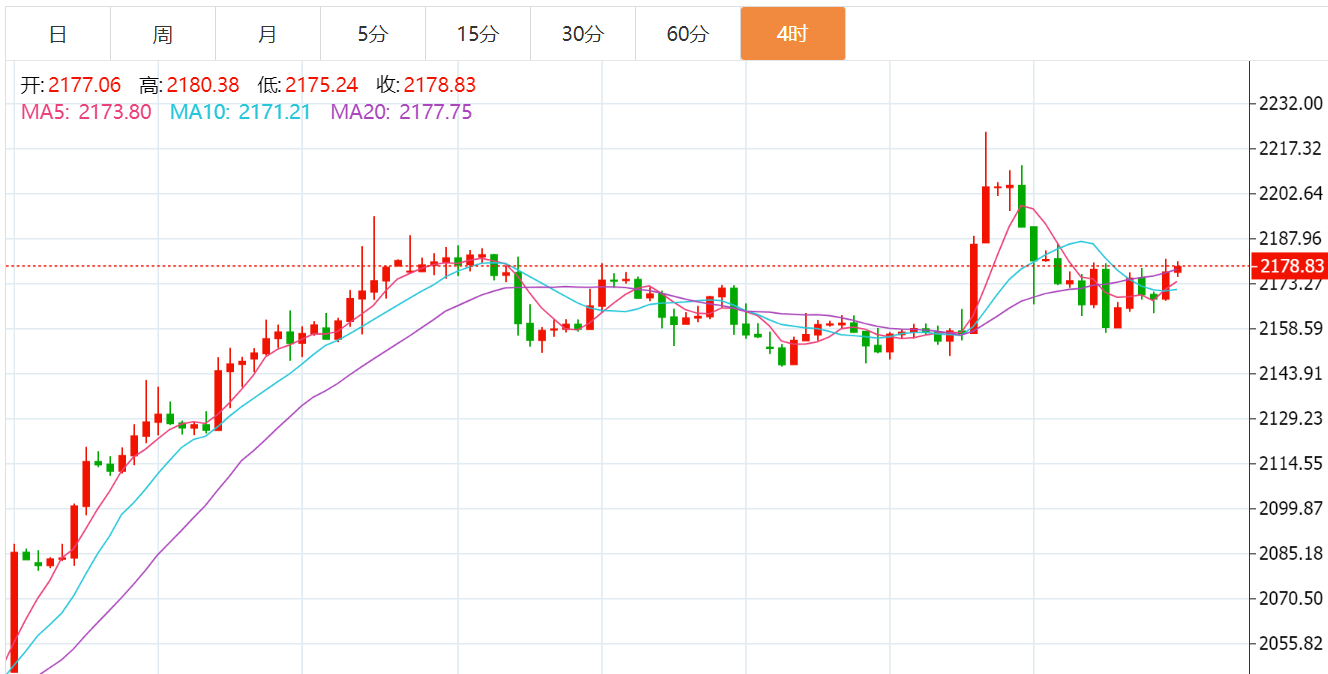Click the 2099.87 price axis label
Screen dimensions: 1328x674
(1292, 508)
